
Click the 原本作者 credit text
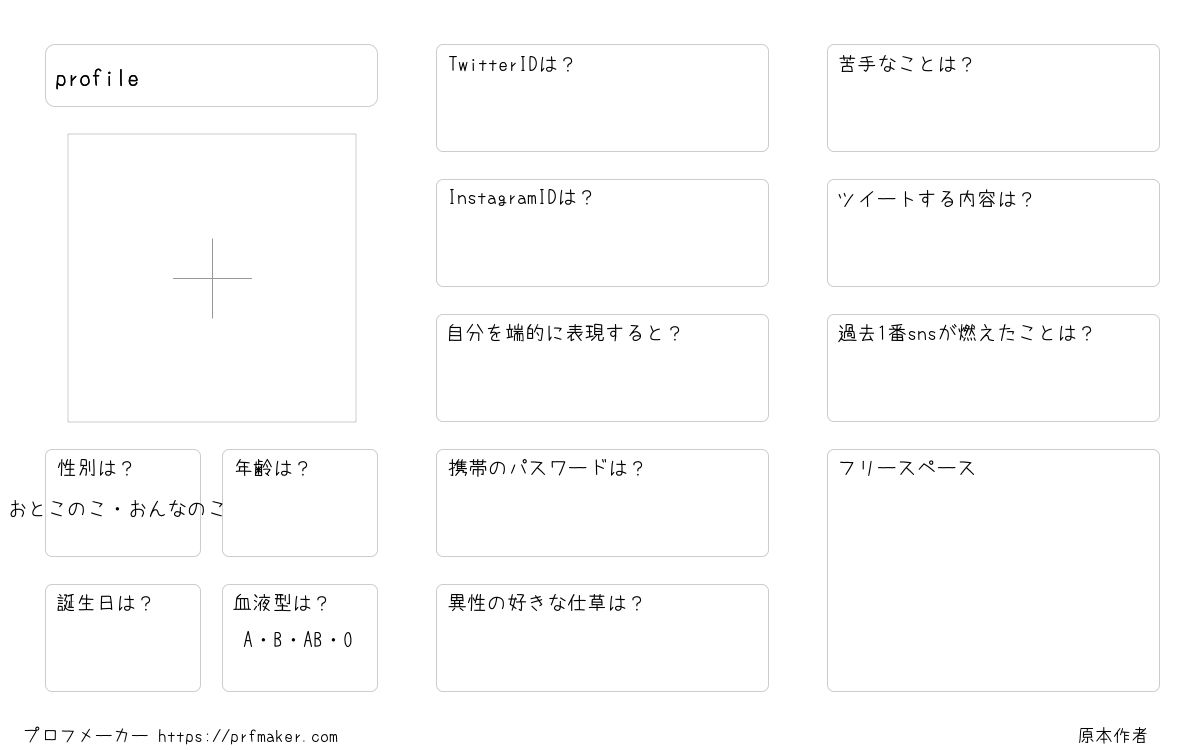click(x=1113, y=736)
